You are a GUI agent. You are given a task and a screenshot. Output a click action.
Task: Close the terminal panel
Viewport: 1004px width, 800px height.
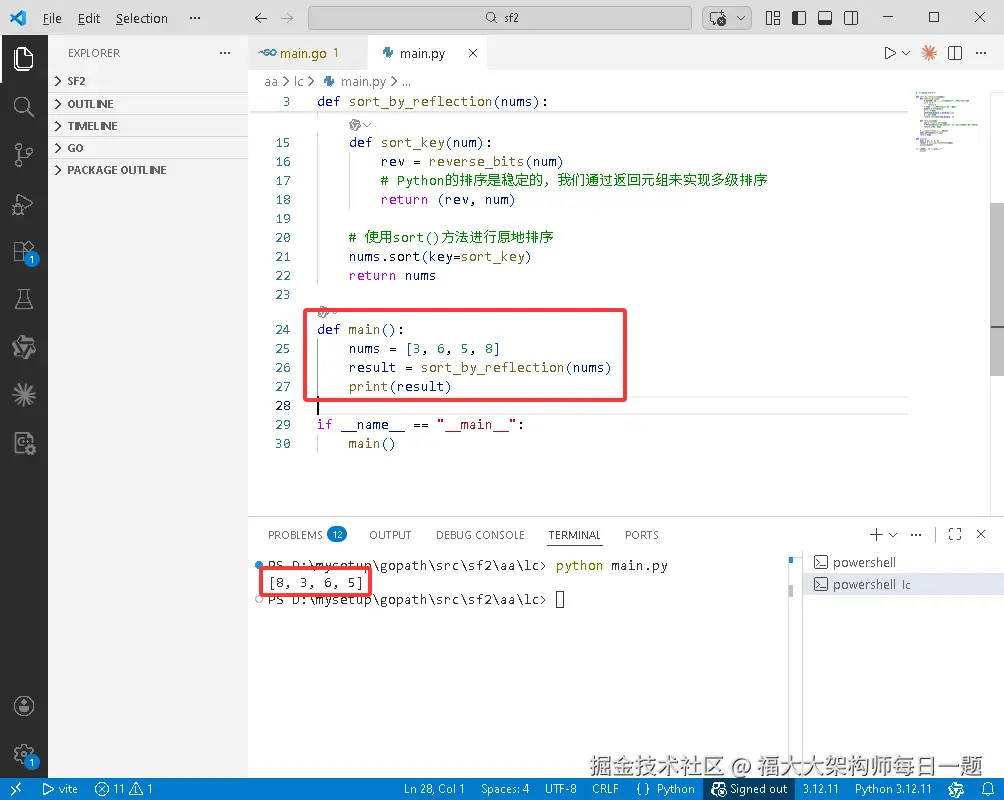981,534
